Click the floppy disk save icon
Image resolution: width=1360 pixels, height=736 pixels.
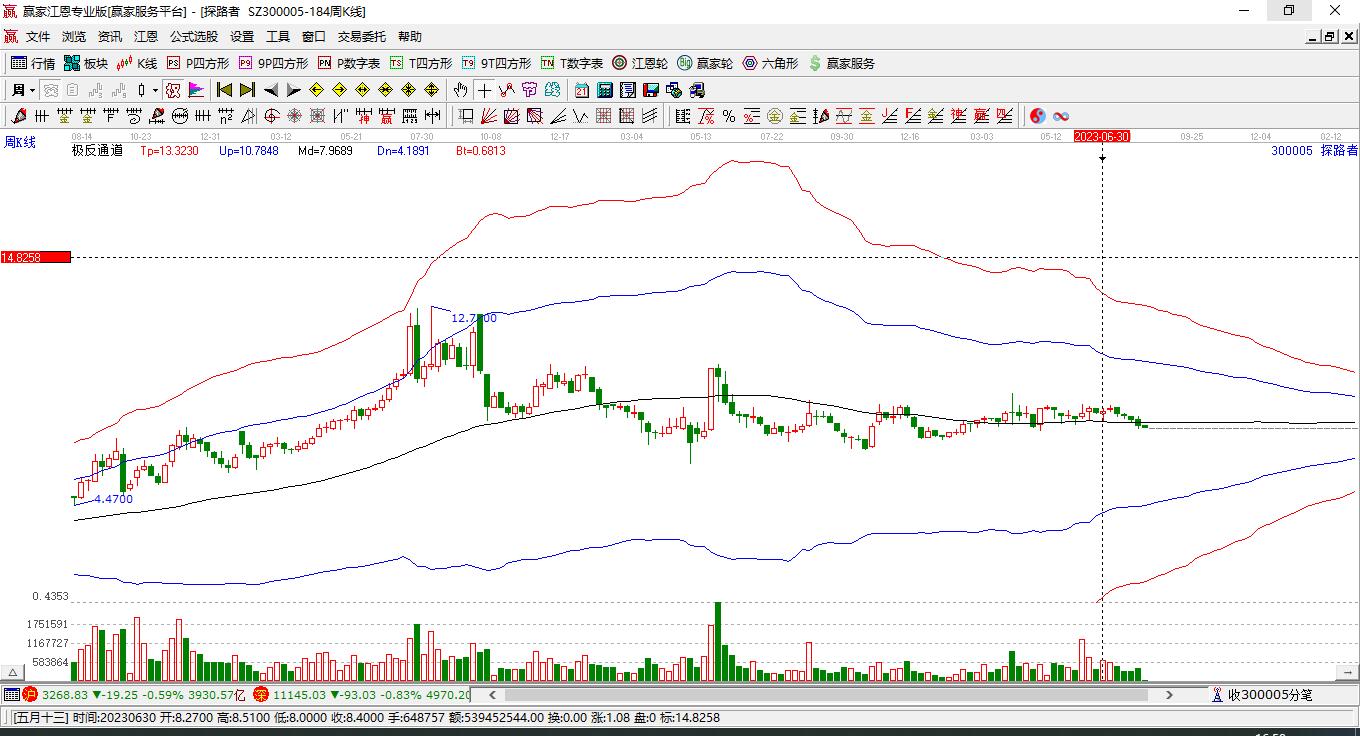coord(651,90)
